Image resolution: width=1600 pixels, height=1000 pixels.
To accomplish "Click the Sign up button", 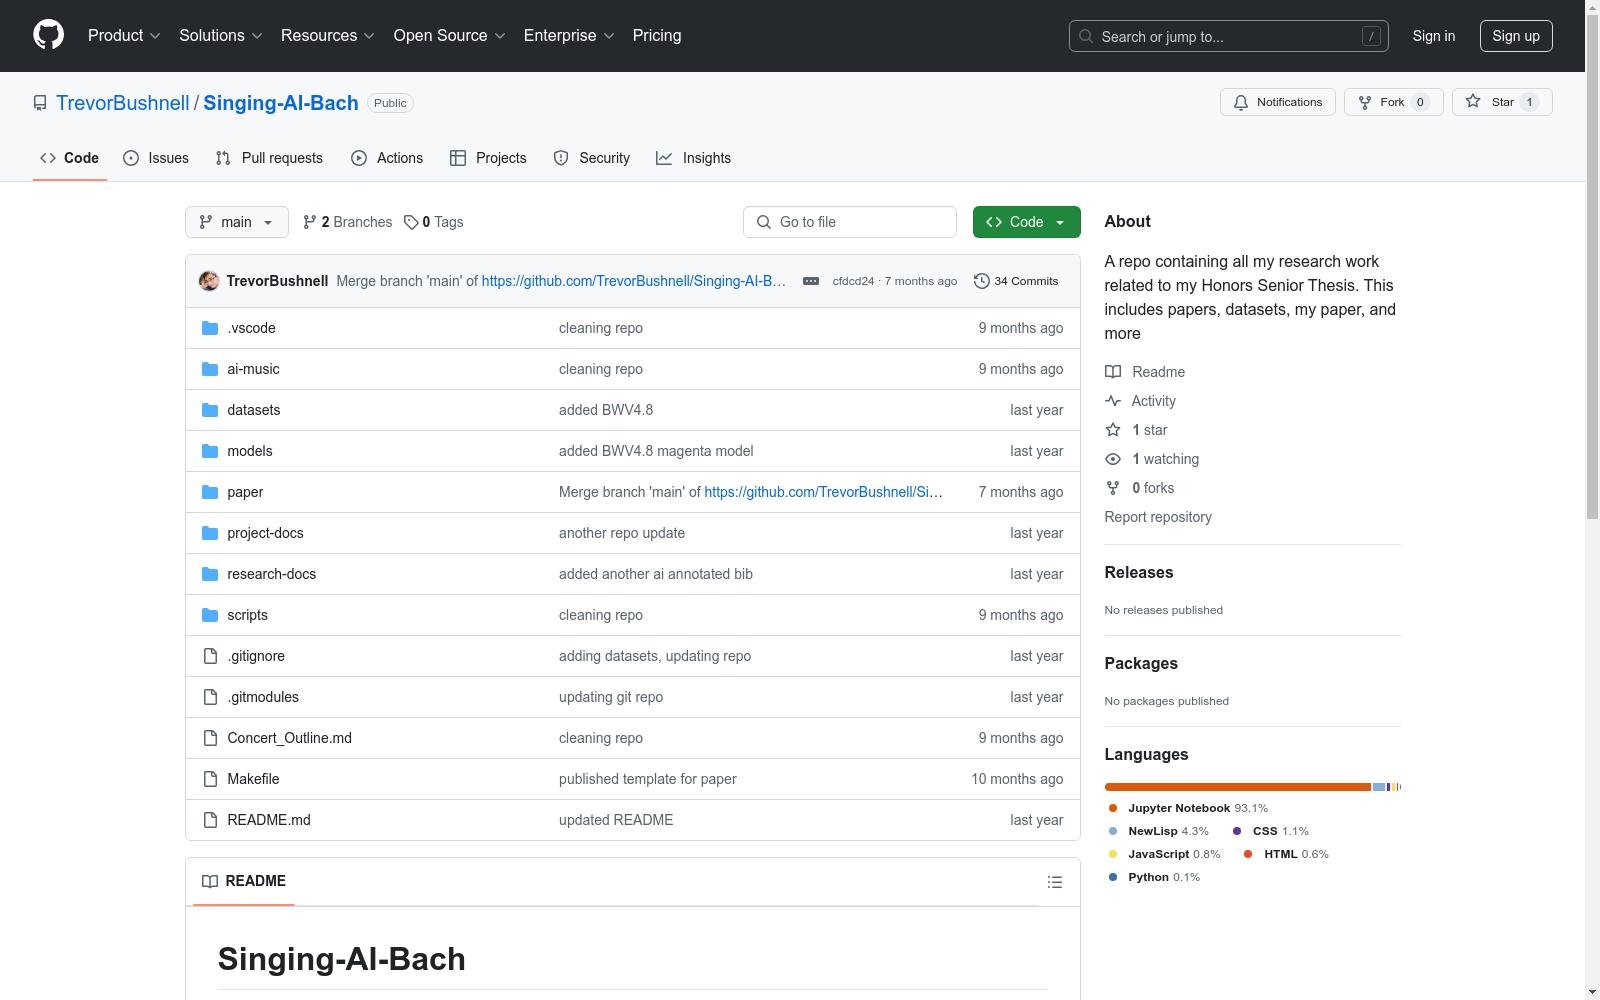I will [x=1515, y=36].
